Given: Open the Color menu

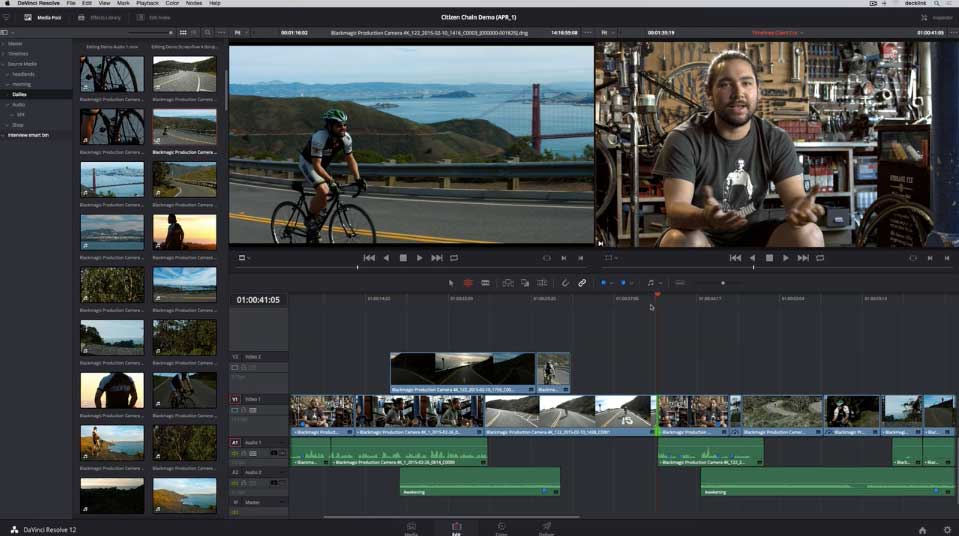Looking at the screenshot, I should (172, 3).
